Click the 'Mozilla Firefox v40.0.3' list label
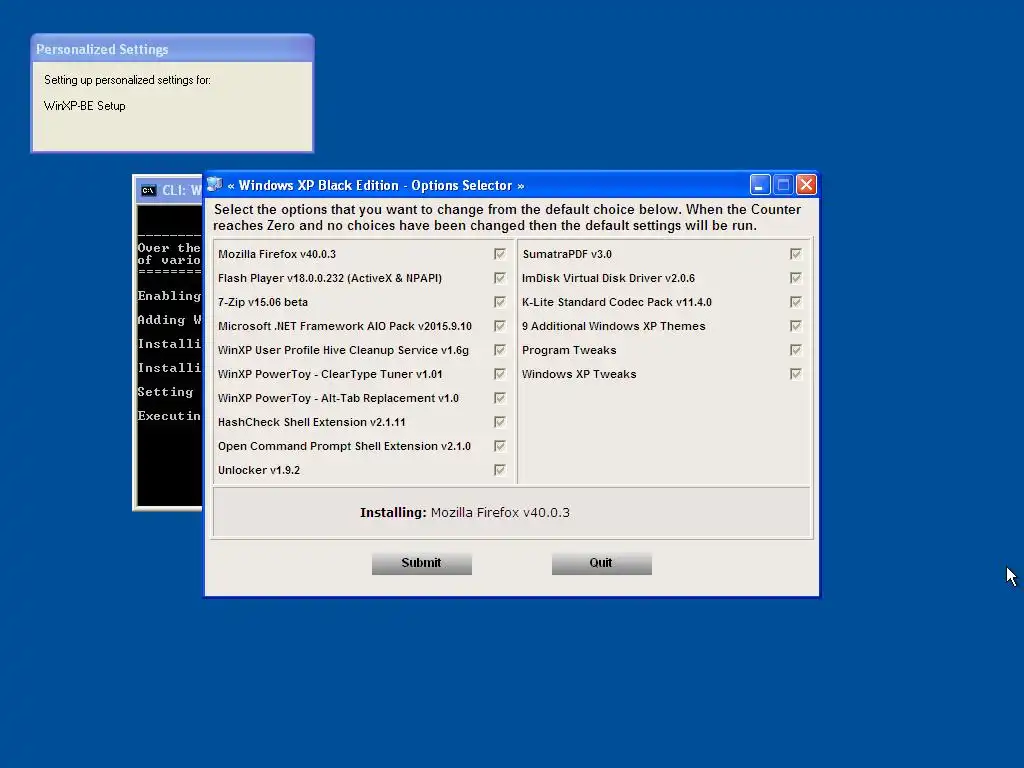 [277, 254]
